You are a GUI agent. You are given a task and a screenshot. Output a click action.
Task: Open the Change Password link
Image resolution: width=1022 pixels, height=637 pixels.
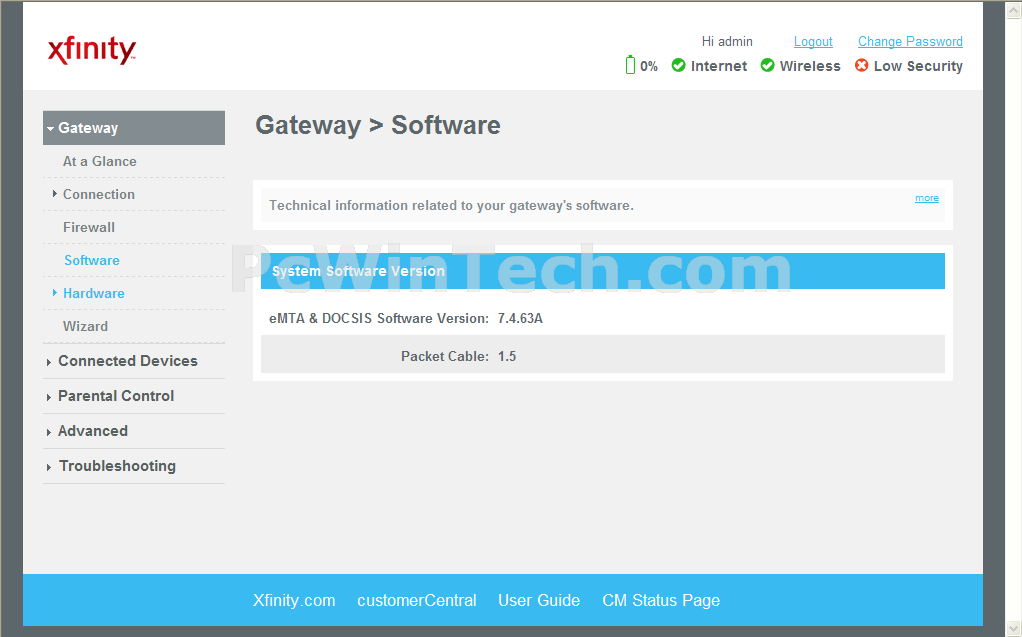[910, 42]
